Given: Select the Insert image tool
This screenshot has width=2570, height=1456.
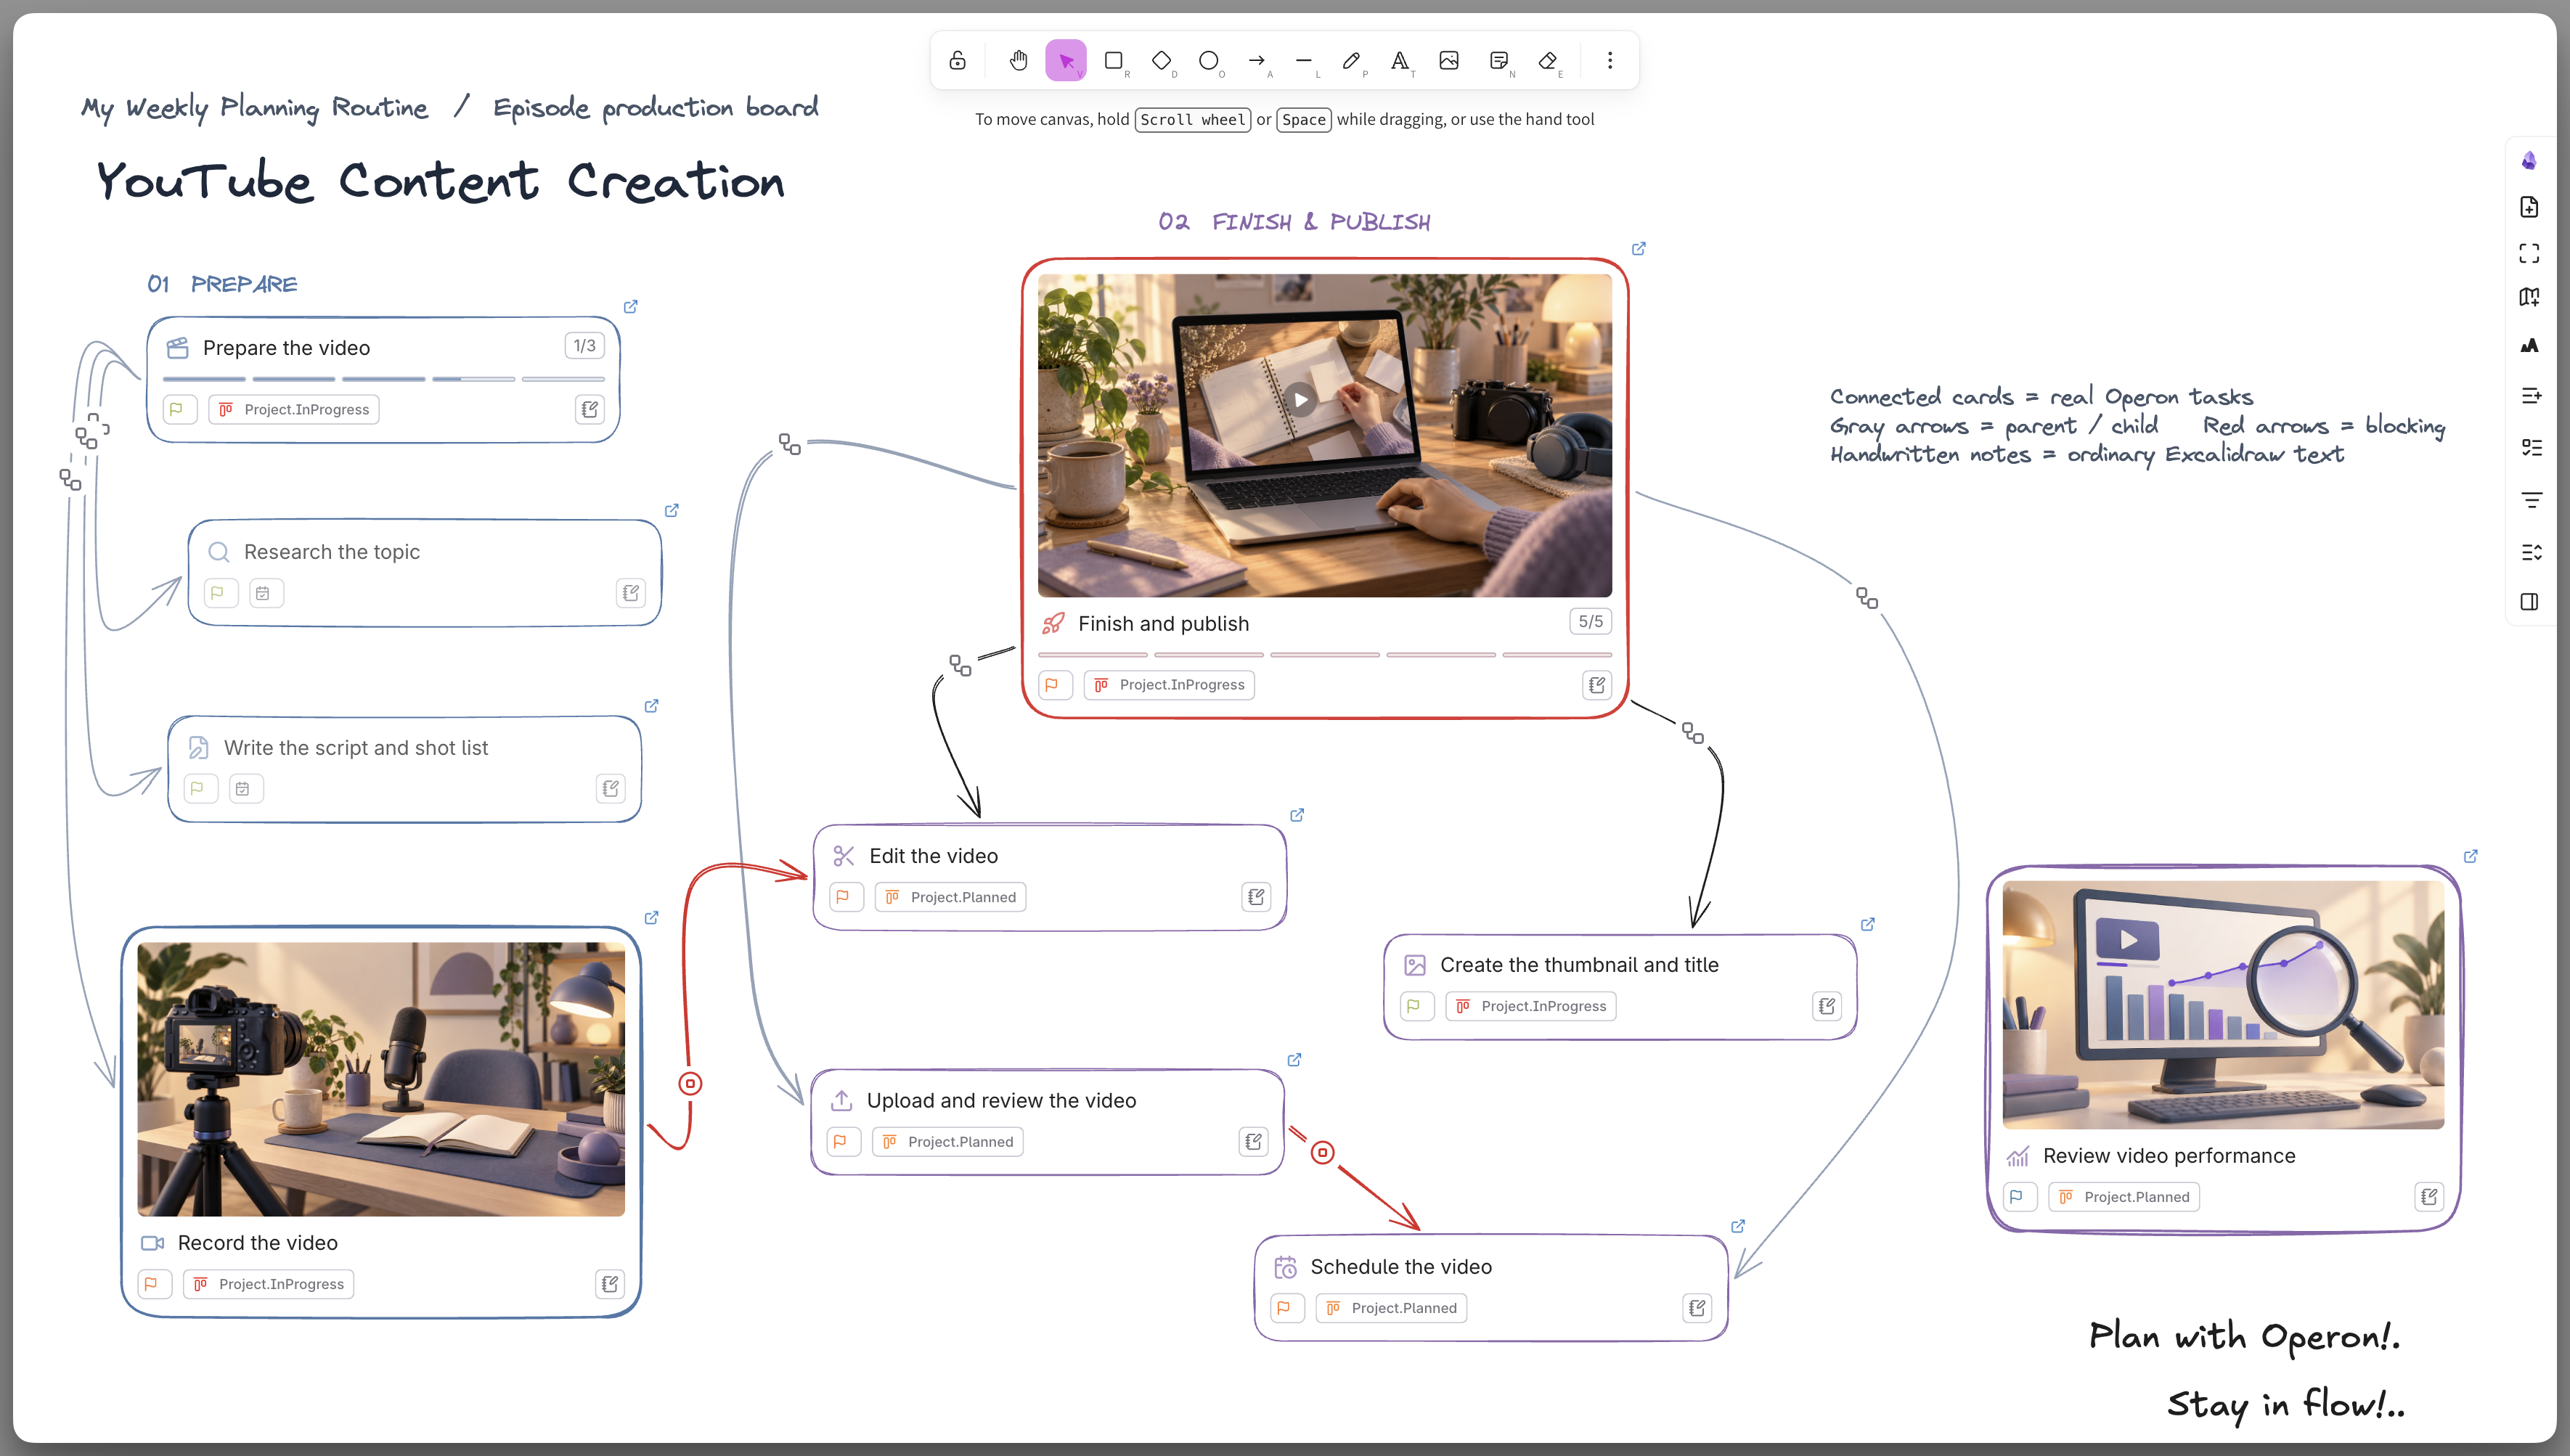Looking at the screenshot, I should [1448, 61].
